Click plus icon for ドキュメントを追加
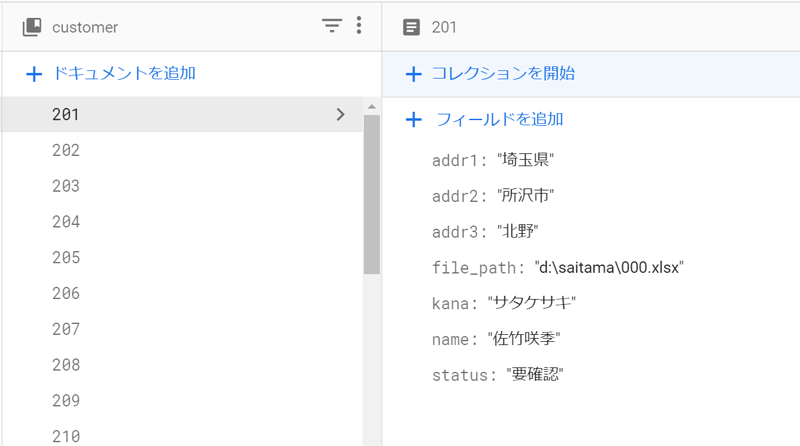Image resolution: width=800 pixels, height=446 pixels. coord(34,74)
